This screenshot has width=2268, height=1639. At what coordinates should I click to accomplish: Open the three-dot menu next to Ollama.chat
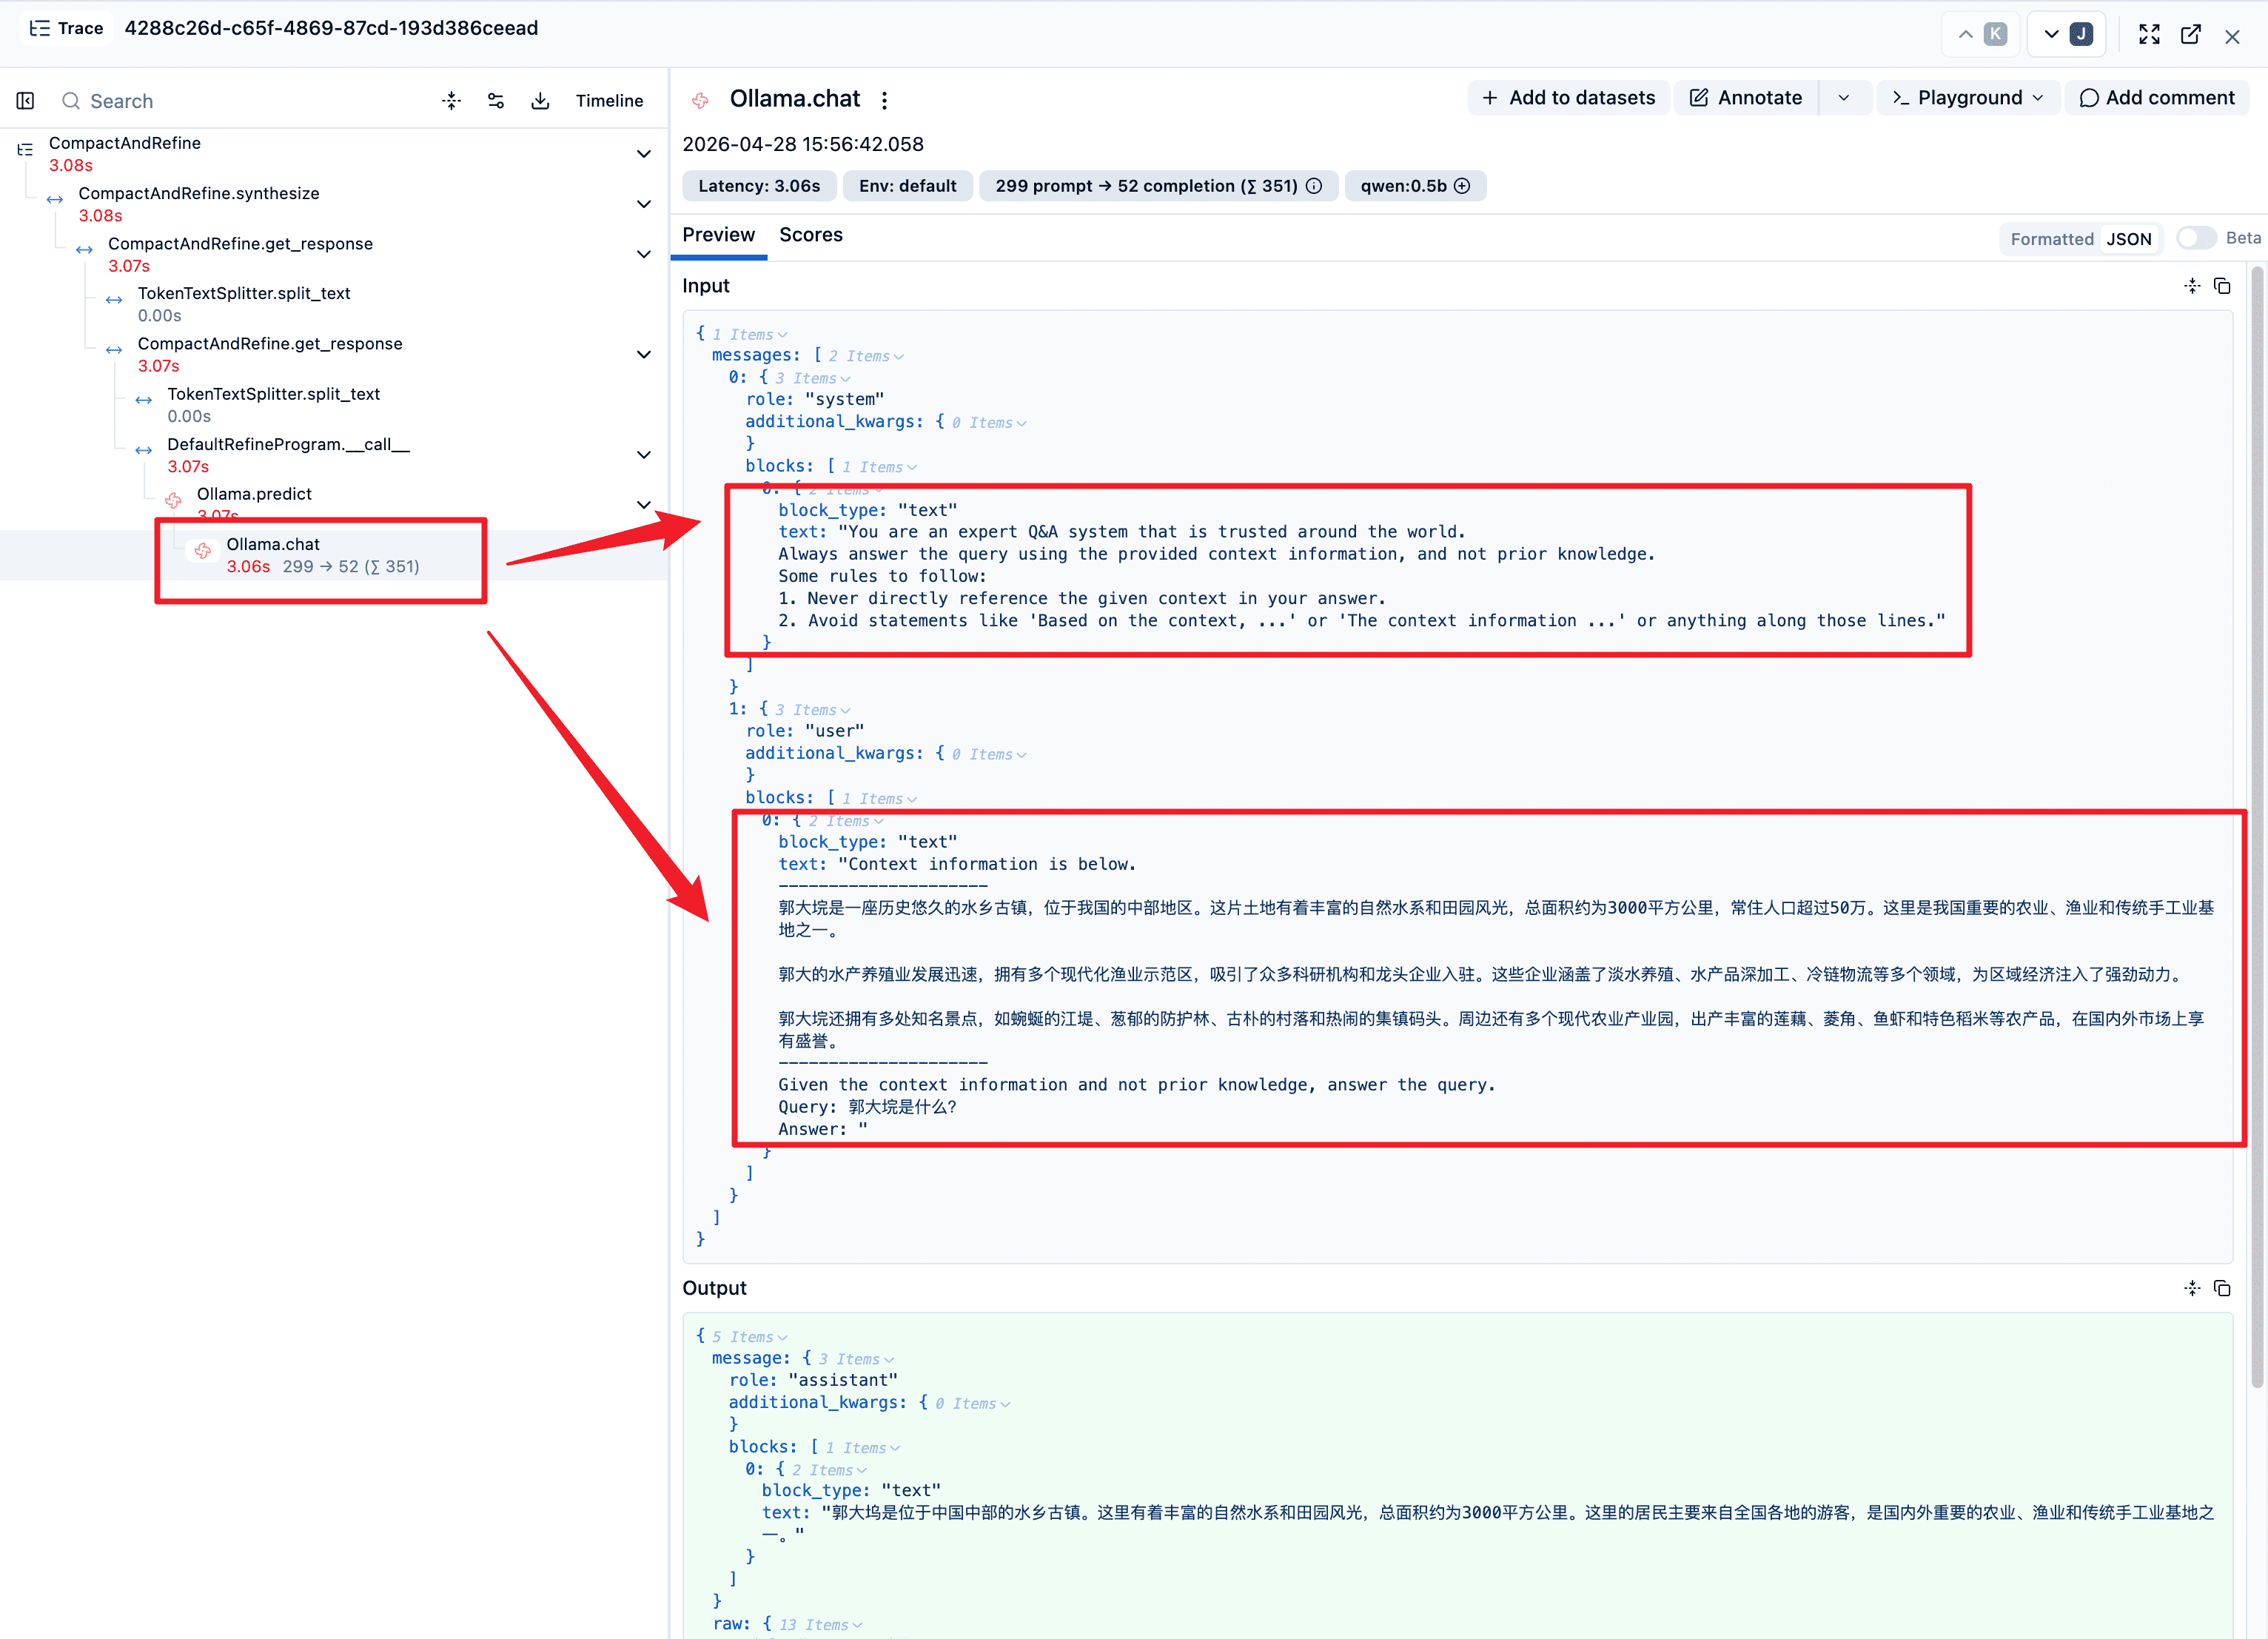(884, 100)
